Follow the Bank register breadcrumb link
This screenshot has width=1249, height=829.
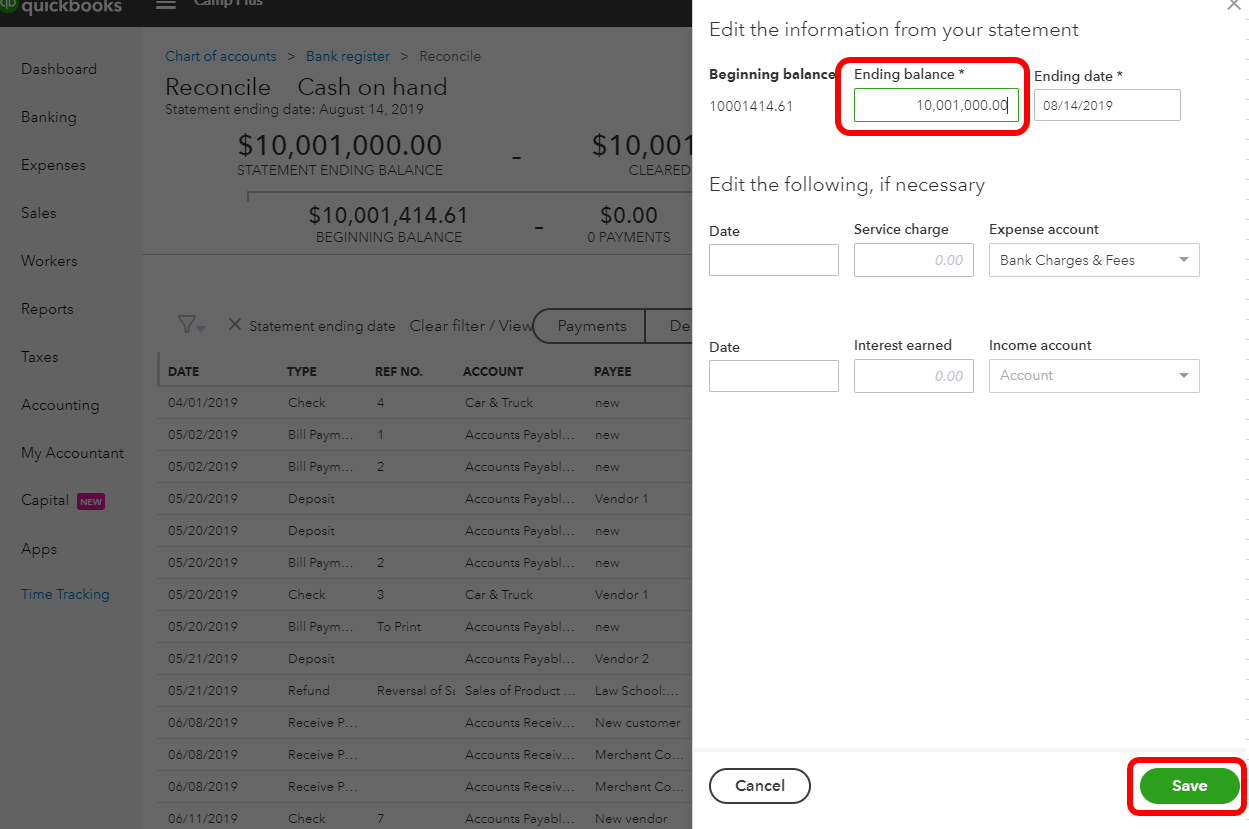pos(348,56)
